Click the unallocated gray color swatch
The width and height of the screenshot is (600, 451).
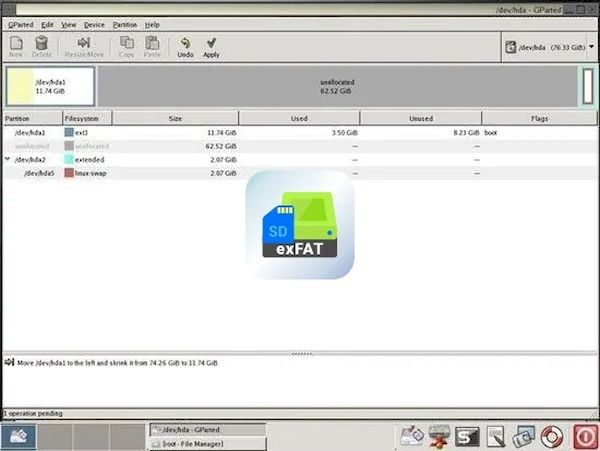pos(69,146)
